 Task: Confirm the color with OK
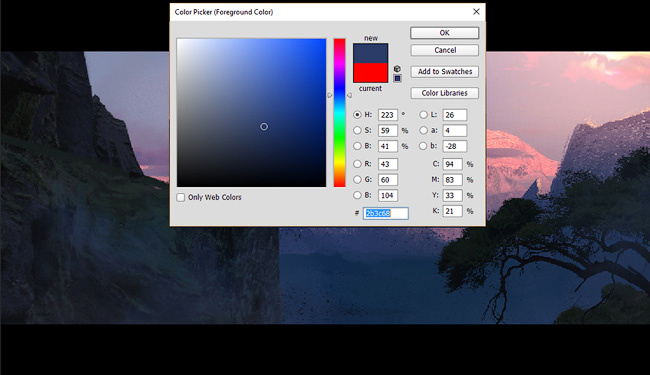point(444,33)
